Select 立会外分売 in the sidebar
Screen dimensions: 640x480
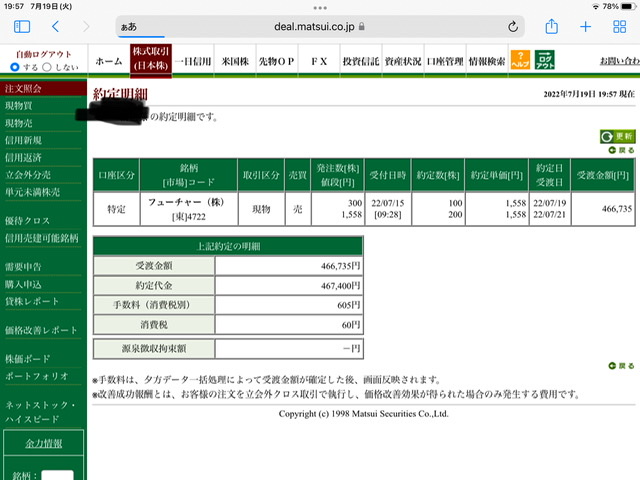(28, 175)
